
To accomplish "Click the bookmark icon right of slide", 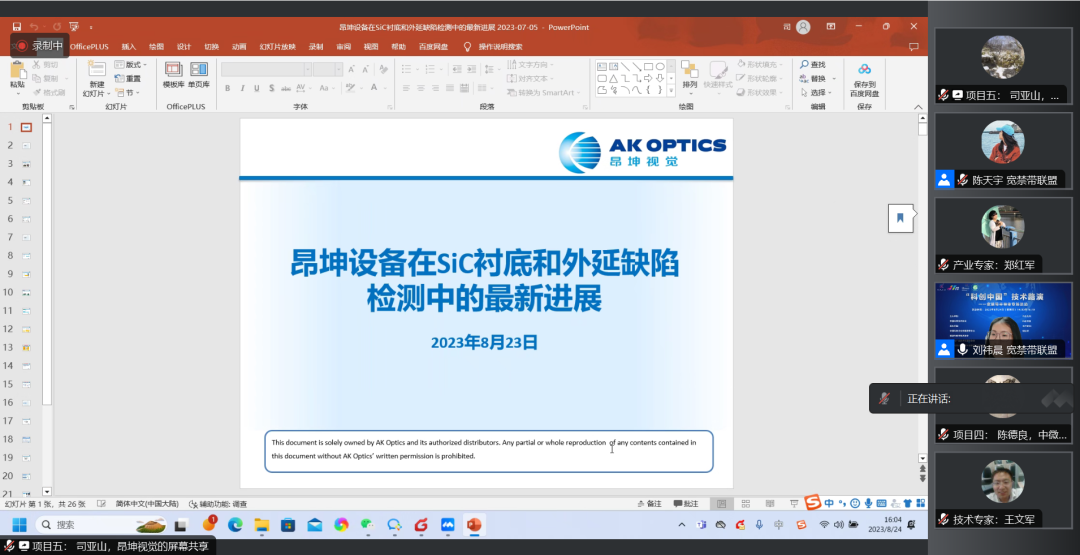I will 900,218.
